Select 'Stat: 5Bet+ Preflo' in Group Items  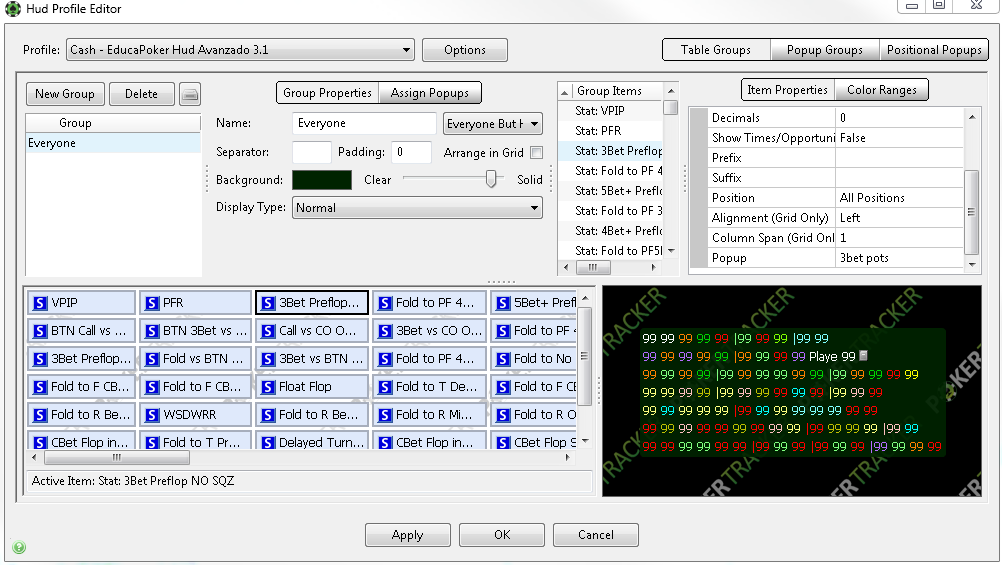tap(610, 190)
